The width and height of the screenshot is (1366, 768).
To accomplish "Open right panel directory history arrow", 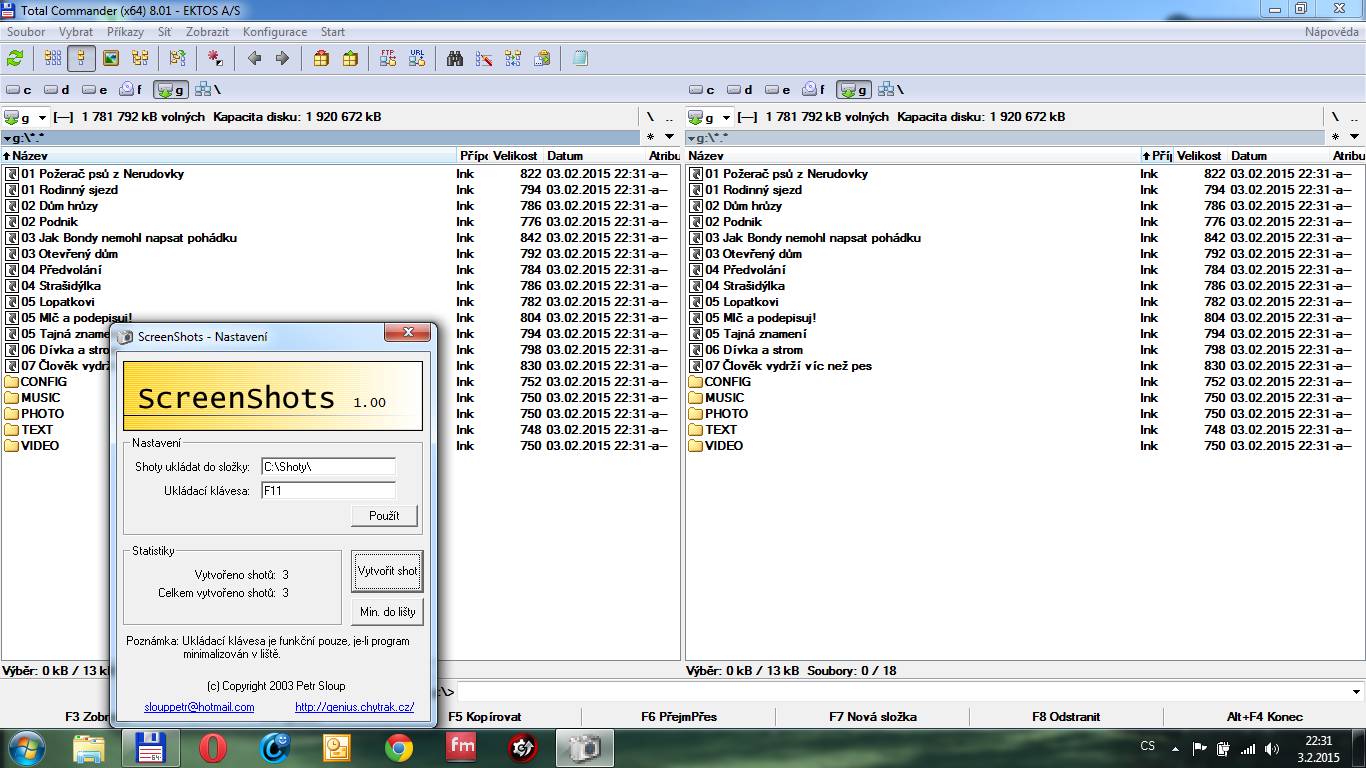I will click(x=1354, y=137).
